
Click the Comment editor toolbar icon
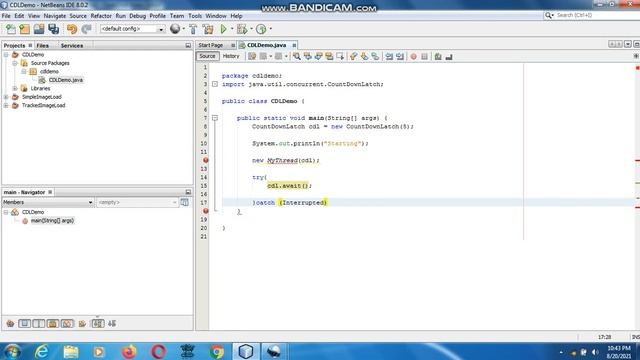438,56
